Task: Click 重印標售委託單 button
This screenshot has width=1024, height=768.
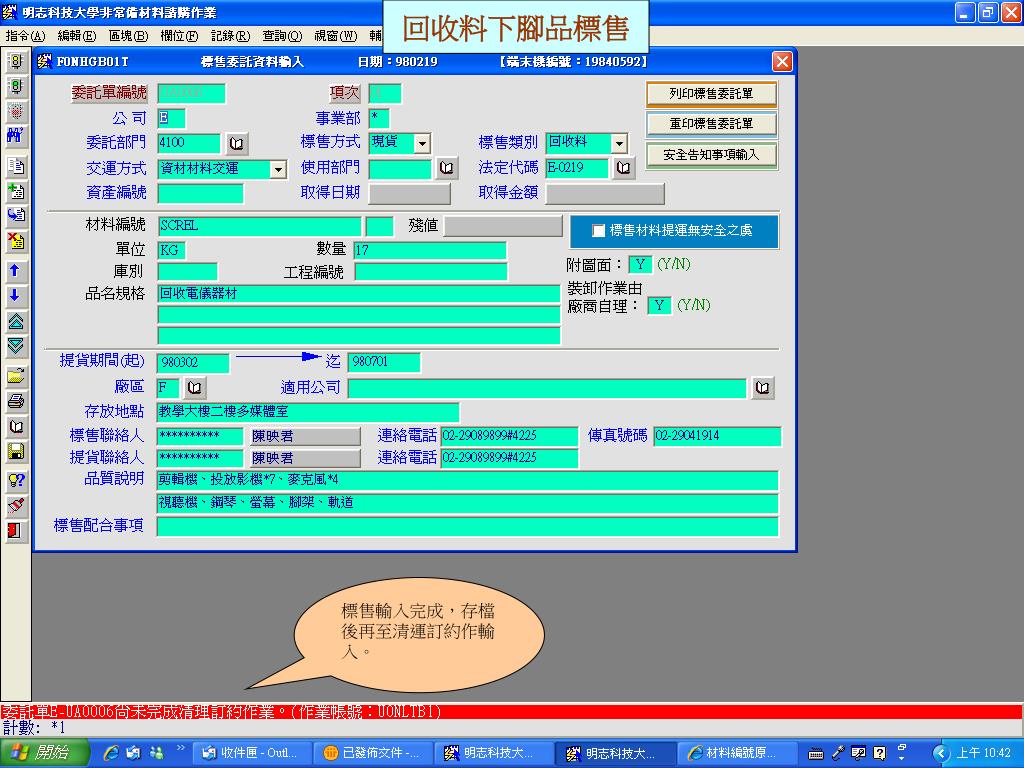Action: pyautogui.click(x=711, y=123)
